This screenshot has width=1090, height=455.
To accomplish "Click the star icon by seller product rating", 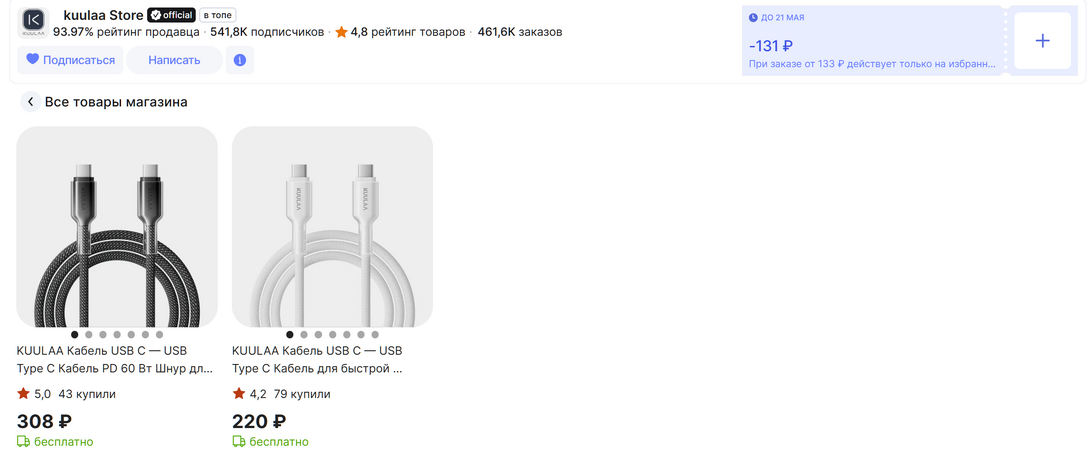I will point(342,32).
